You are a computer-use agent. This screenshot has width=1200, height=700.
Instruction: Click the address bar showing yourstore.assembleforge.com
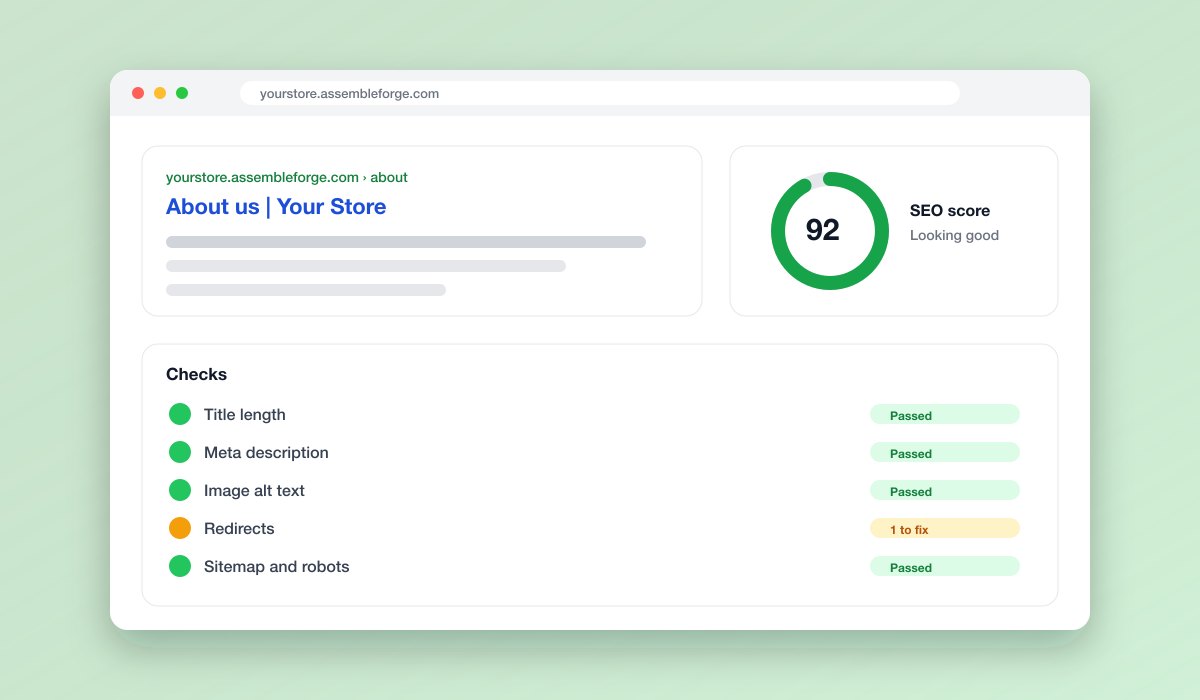(600, 93)
